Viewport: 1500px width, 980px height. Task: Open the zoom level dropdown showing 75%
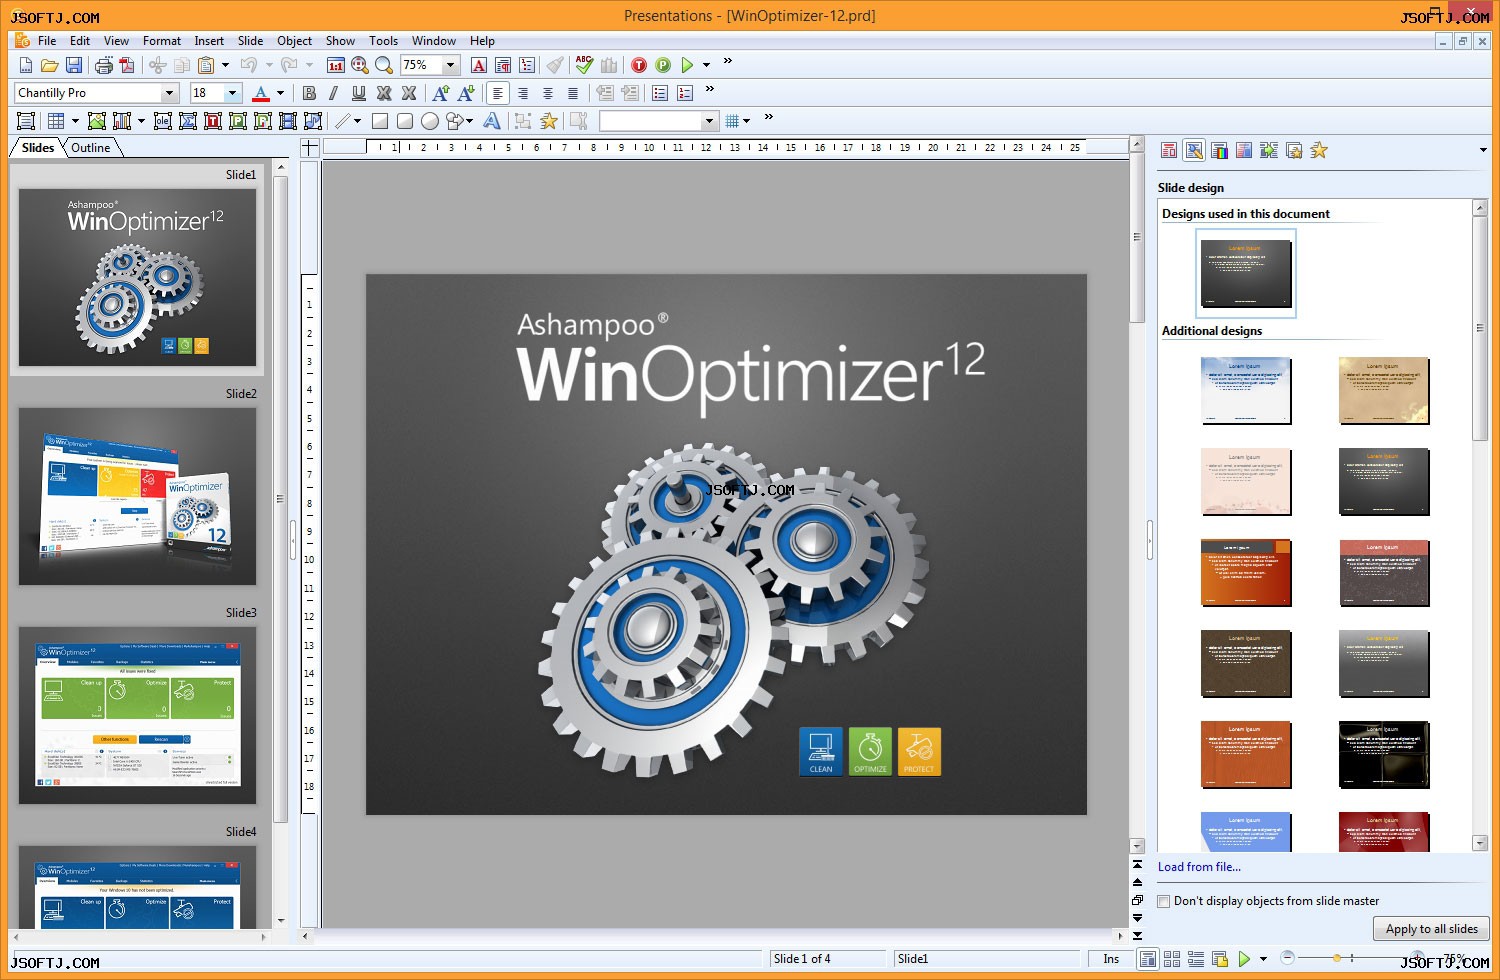pos(450,65)
